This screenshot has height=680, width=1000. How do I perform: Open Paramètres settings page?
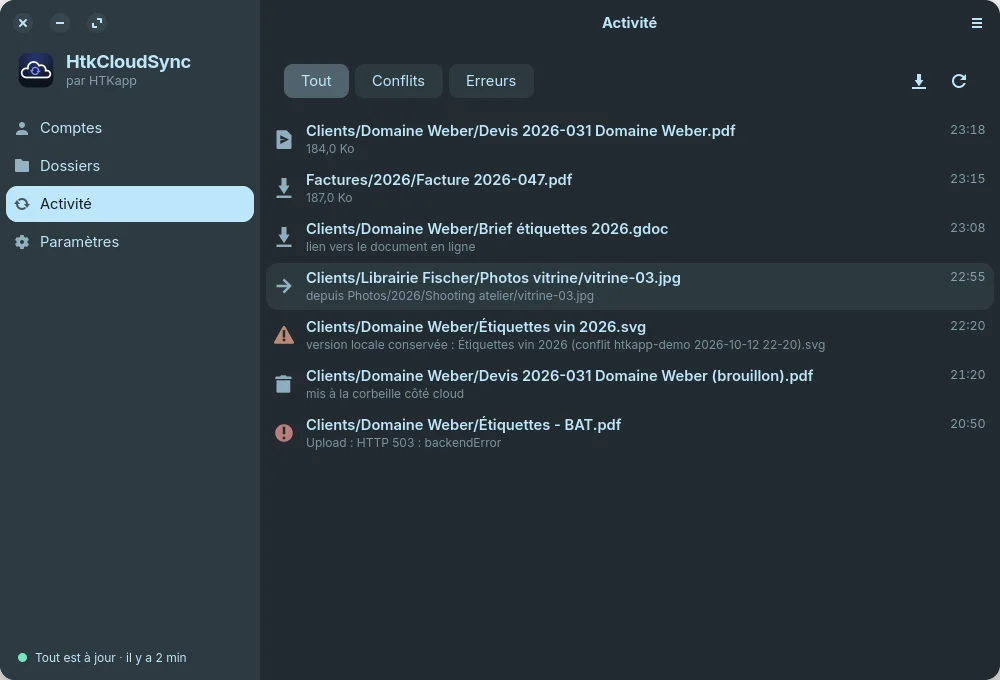click(x=130, y=242)
